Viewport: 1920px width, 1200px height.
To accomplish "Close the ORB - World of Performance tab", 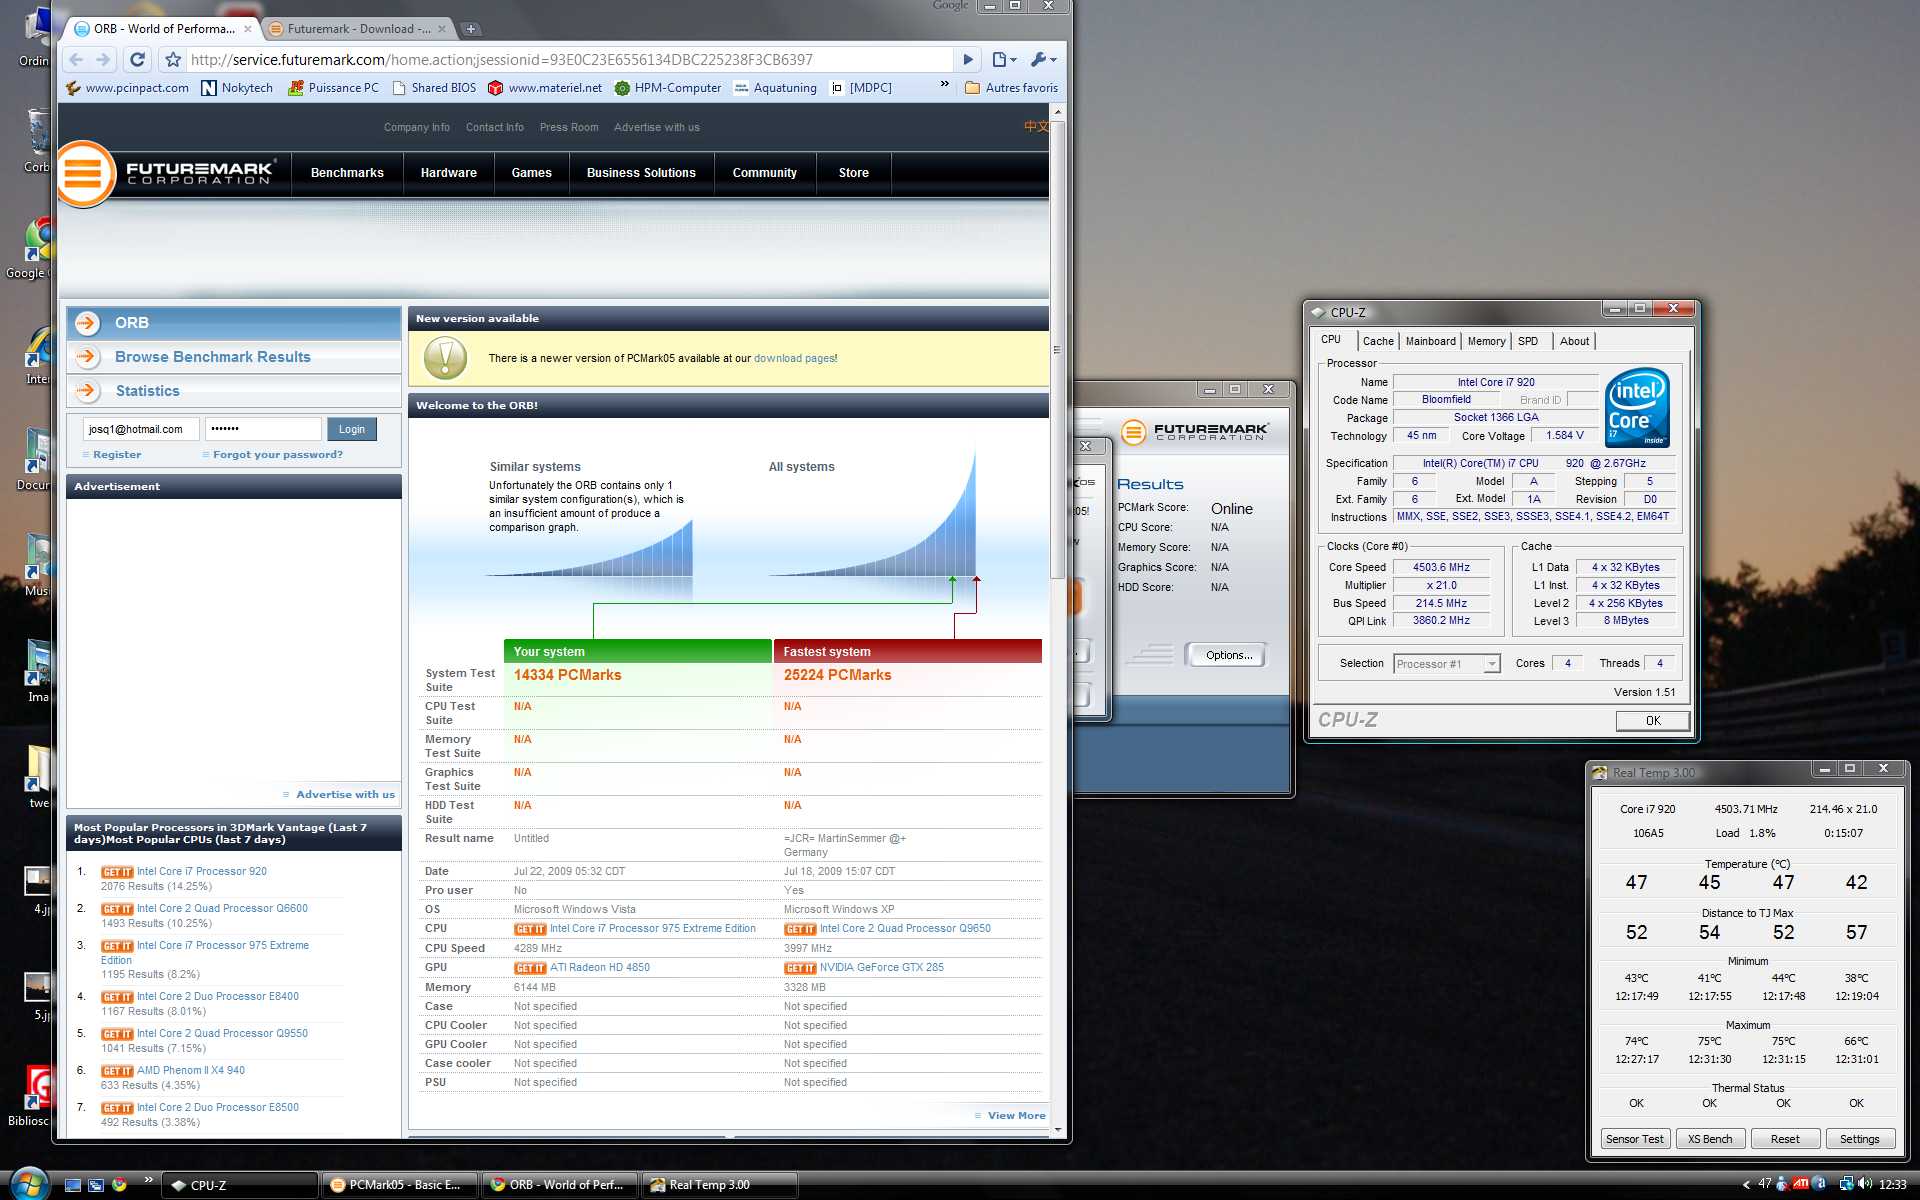I will [248, 29].
